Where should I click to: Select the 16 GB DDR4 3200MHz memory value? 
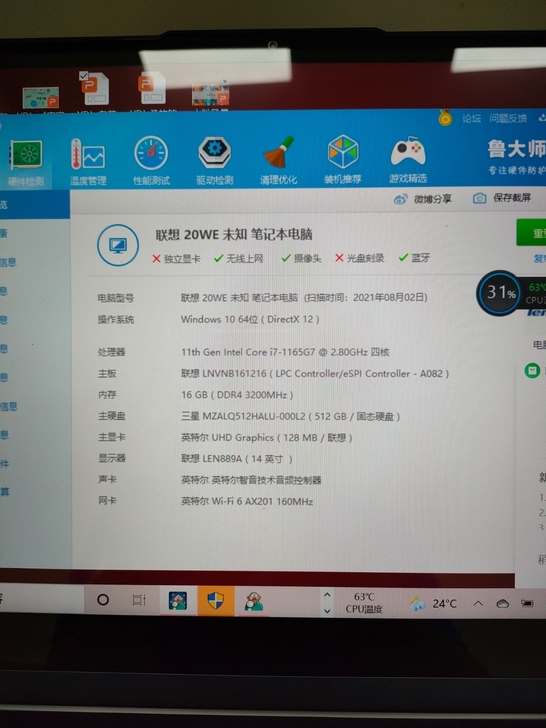coord(237,395)
